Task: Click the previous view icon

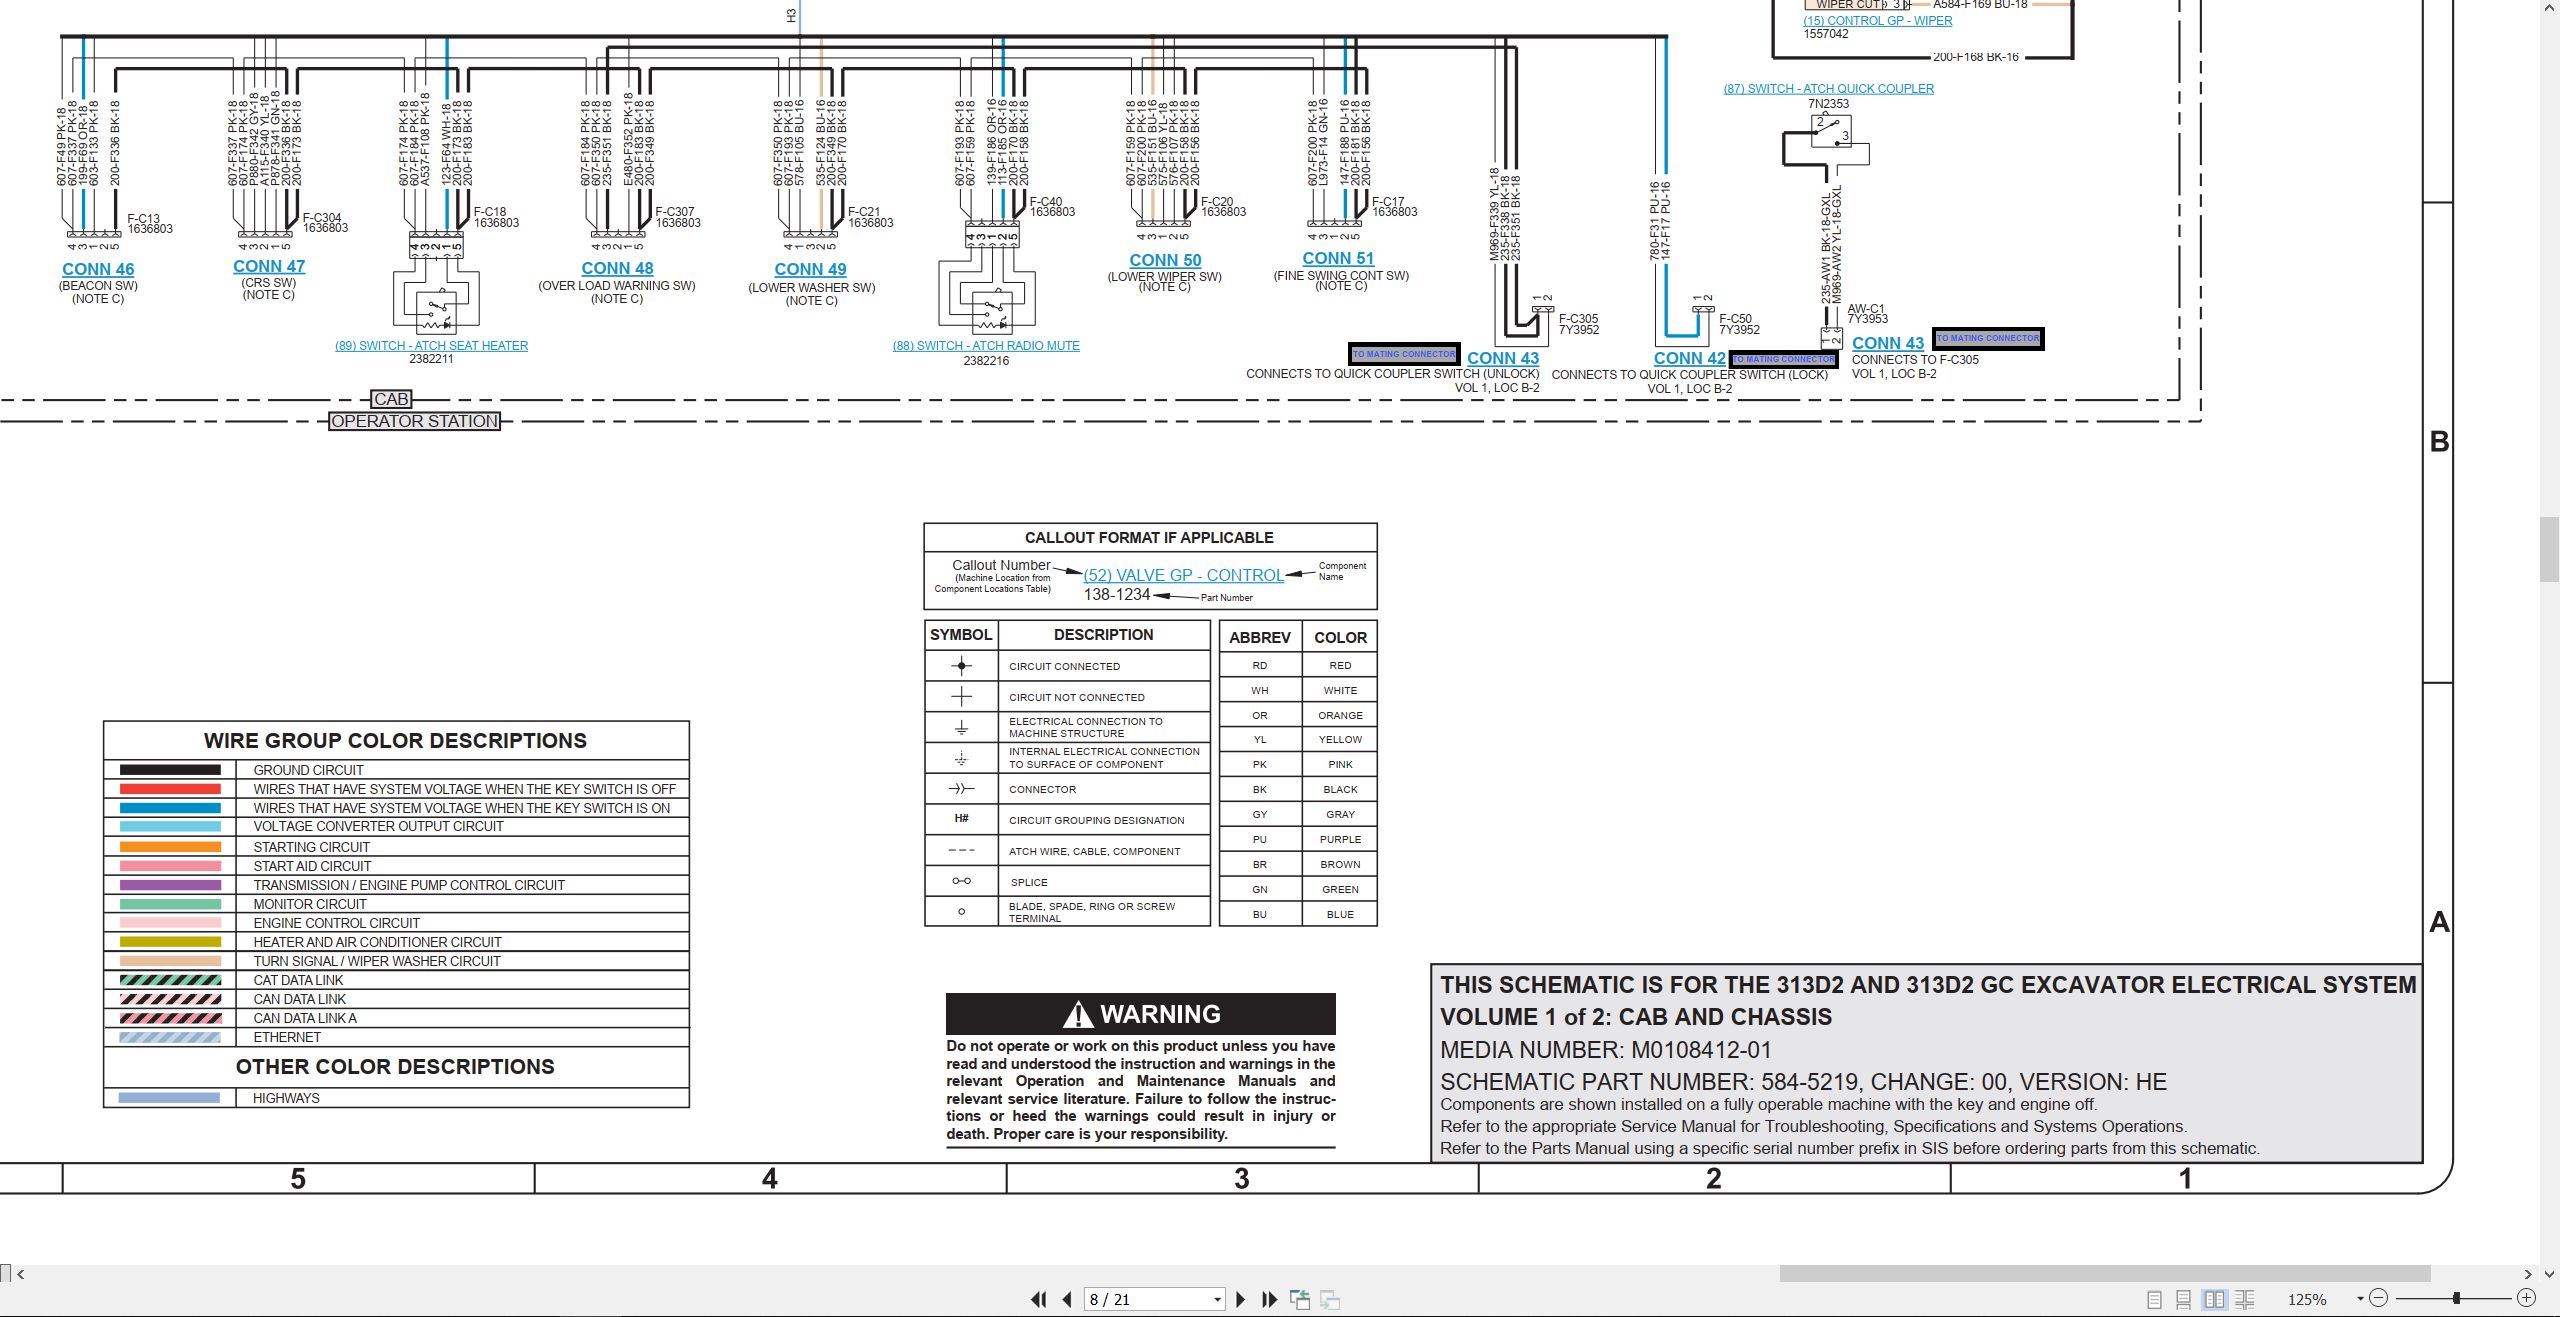Action: 1300,1299
